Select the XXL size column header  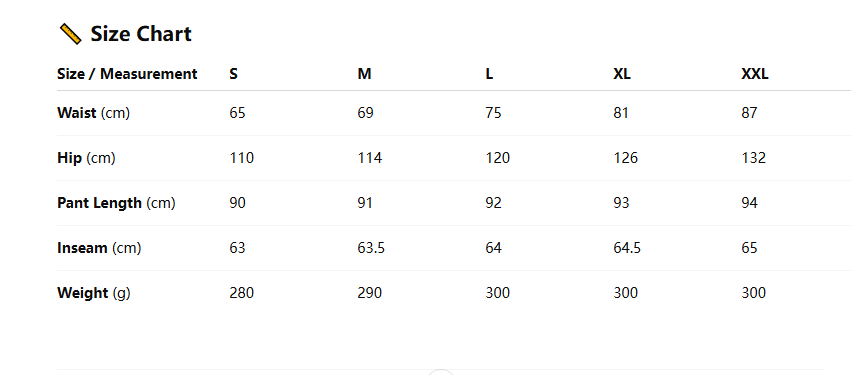755,74
